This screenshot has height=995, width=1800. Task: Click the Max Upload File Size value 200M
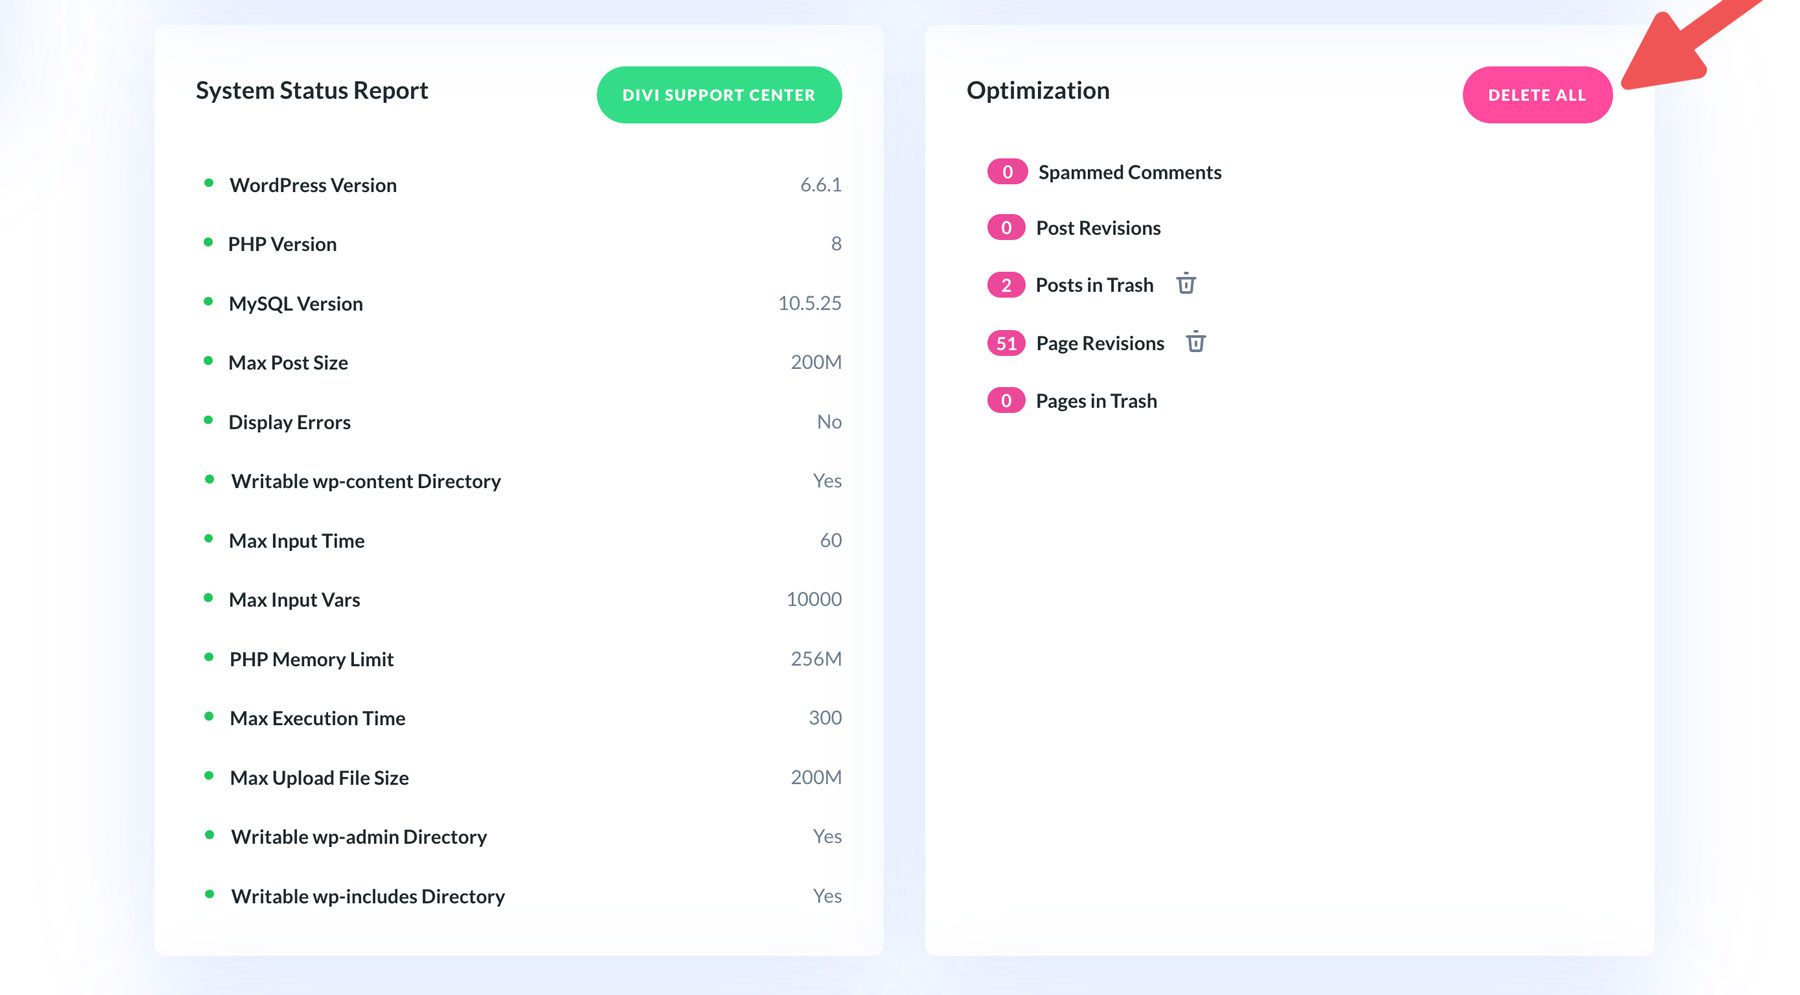(816, 776)
